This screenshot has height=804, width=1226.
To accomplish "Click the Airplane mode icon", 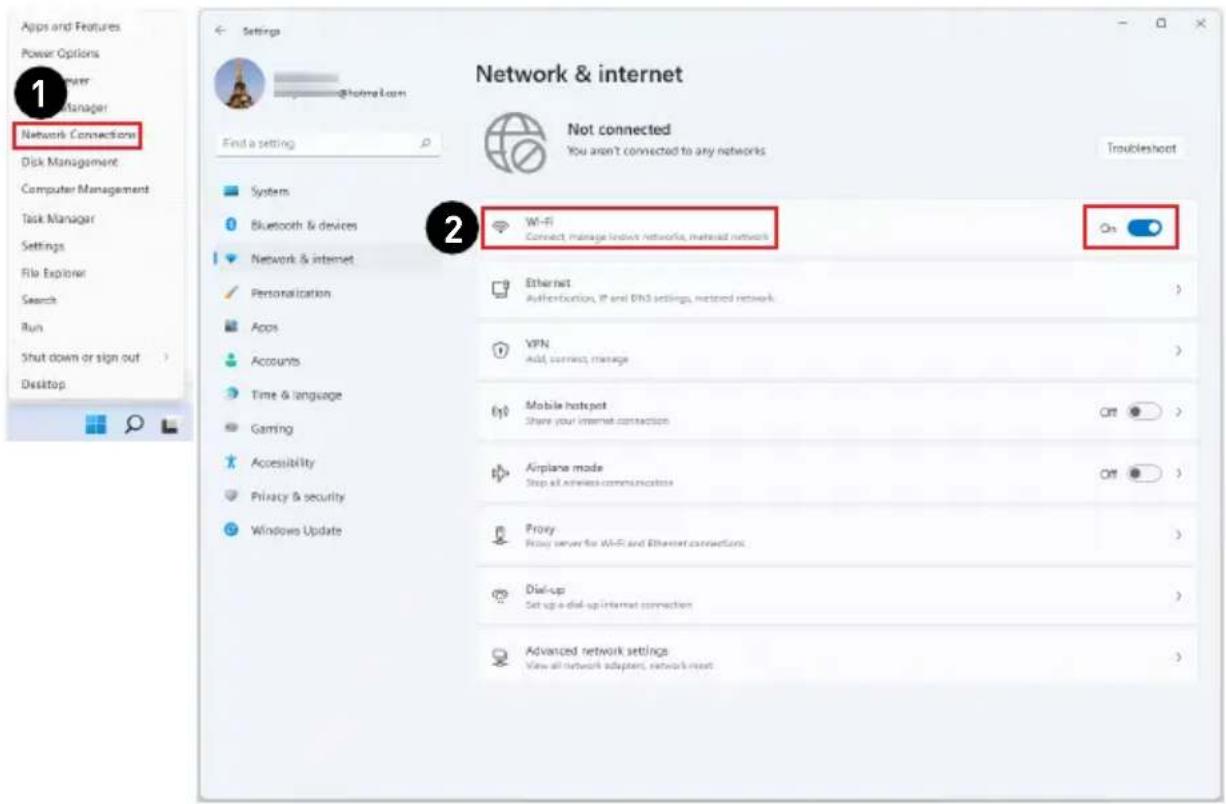I will pos(501,474).
